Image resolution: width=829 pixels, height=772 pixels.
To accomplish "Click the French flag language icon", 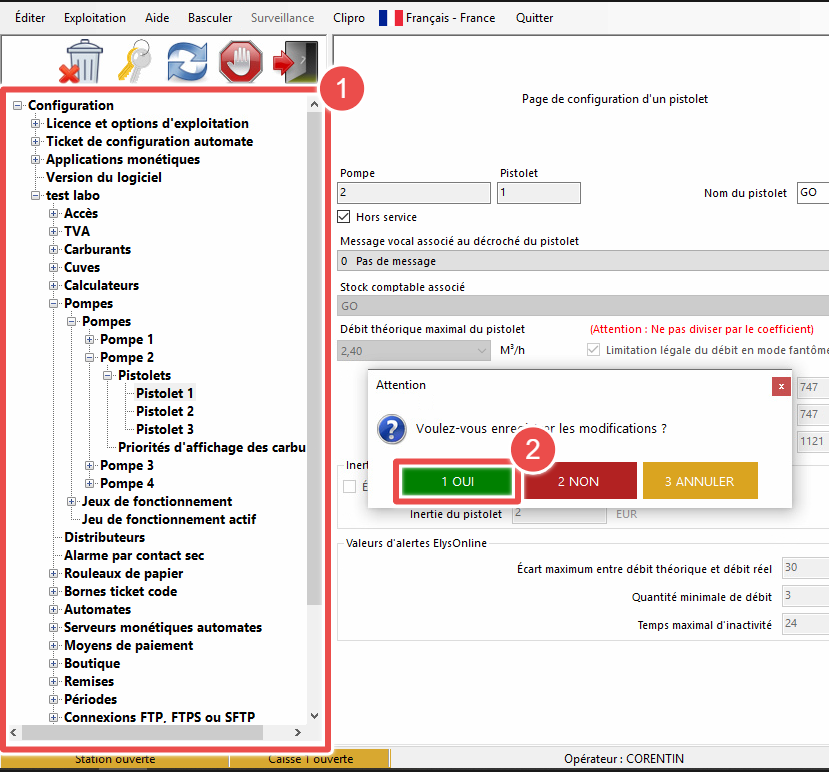I will pyautogui.click(x=390, y=18).
